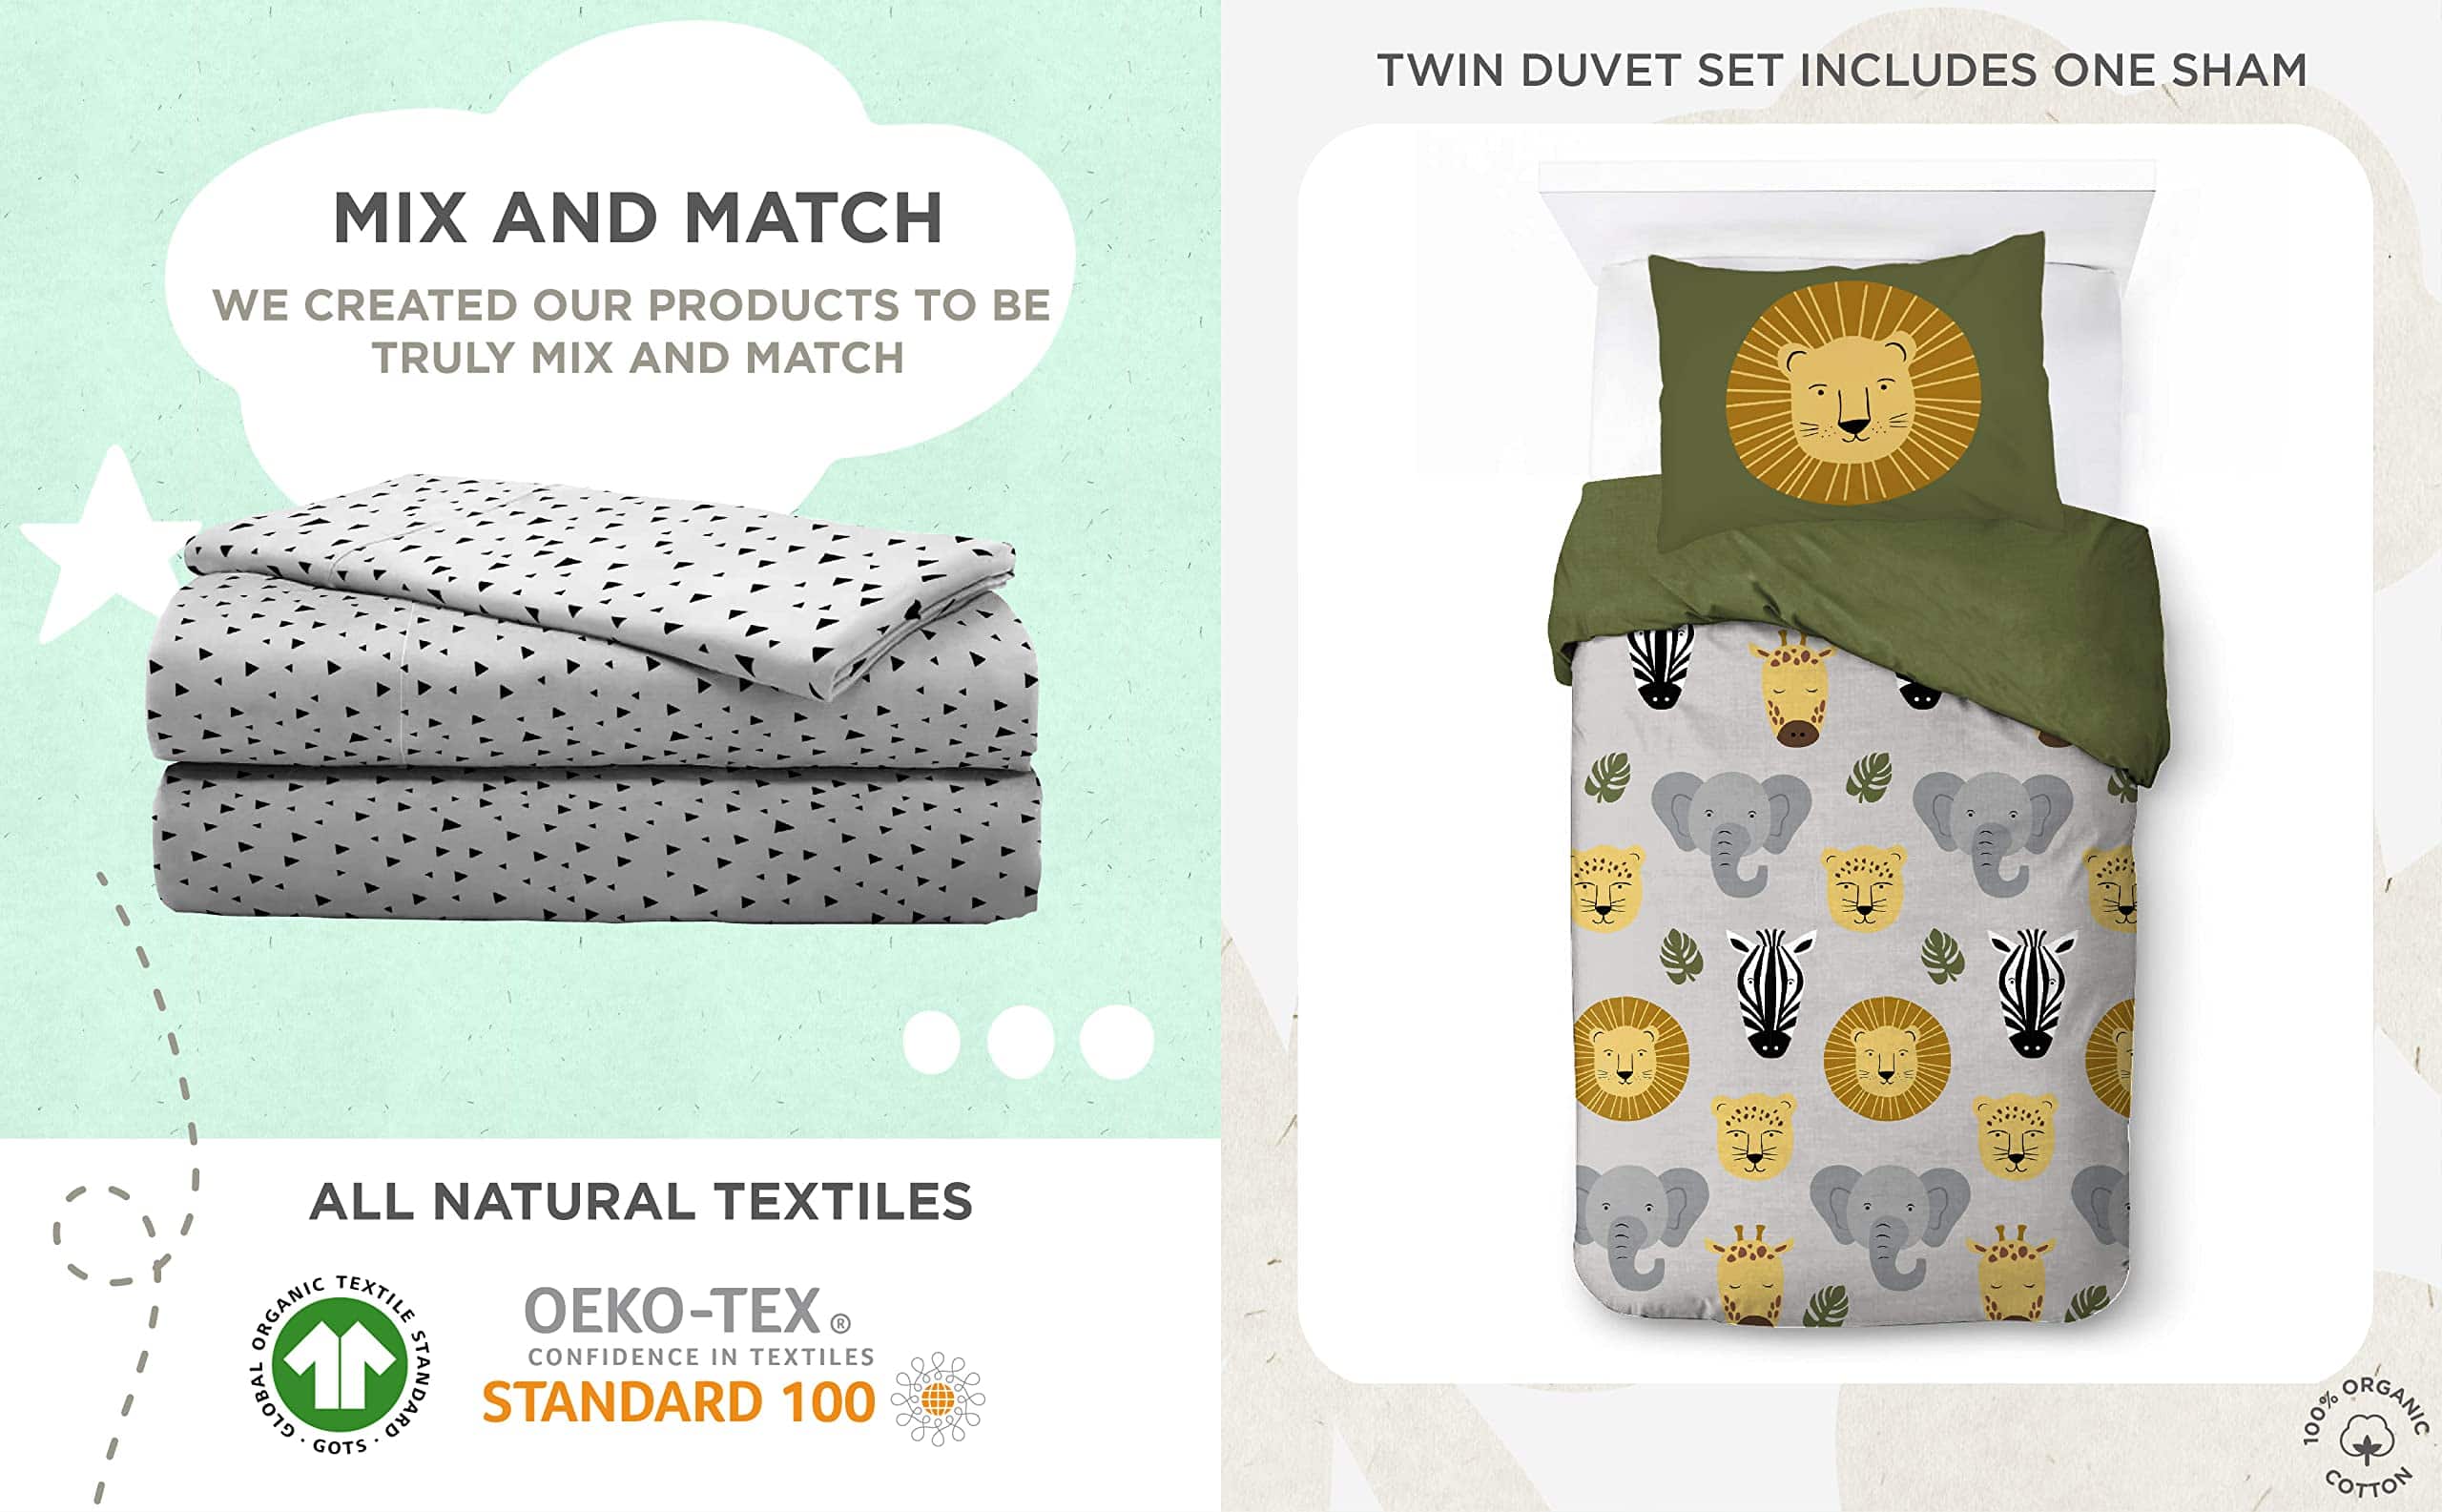
Task: Click the STANDARD 100 orange text
Action: (679, 1402)
